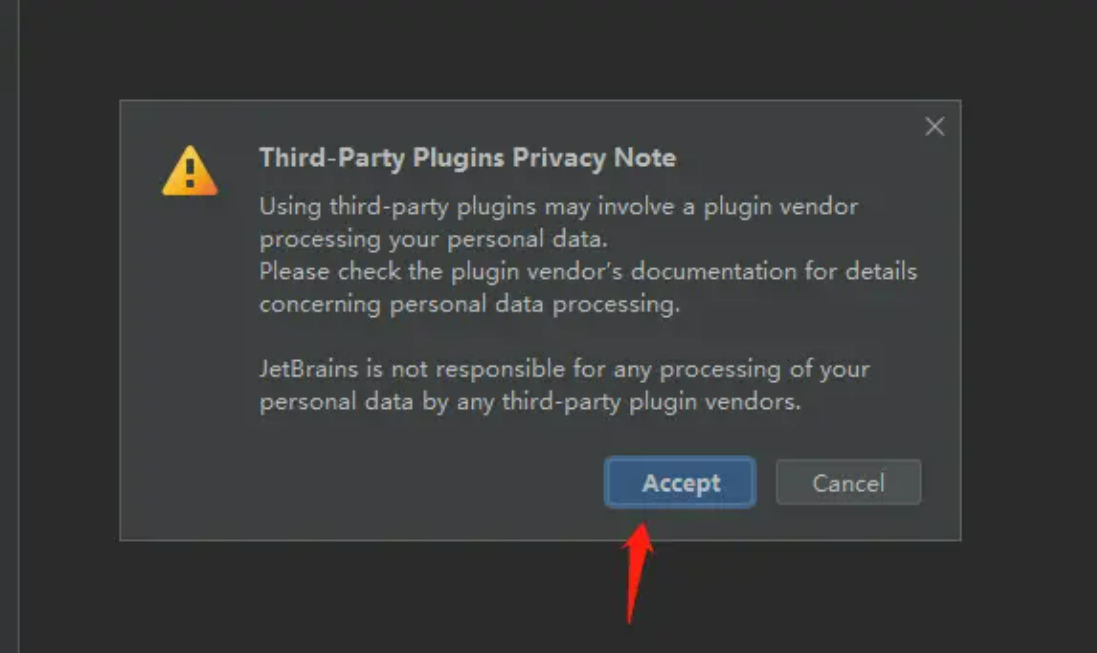Click the narrow left sidebar strip
Screen dimensions: 1097x653
[9, 326]
